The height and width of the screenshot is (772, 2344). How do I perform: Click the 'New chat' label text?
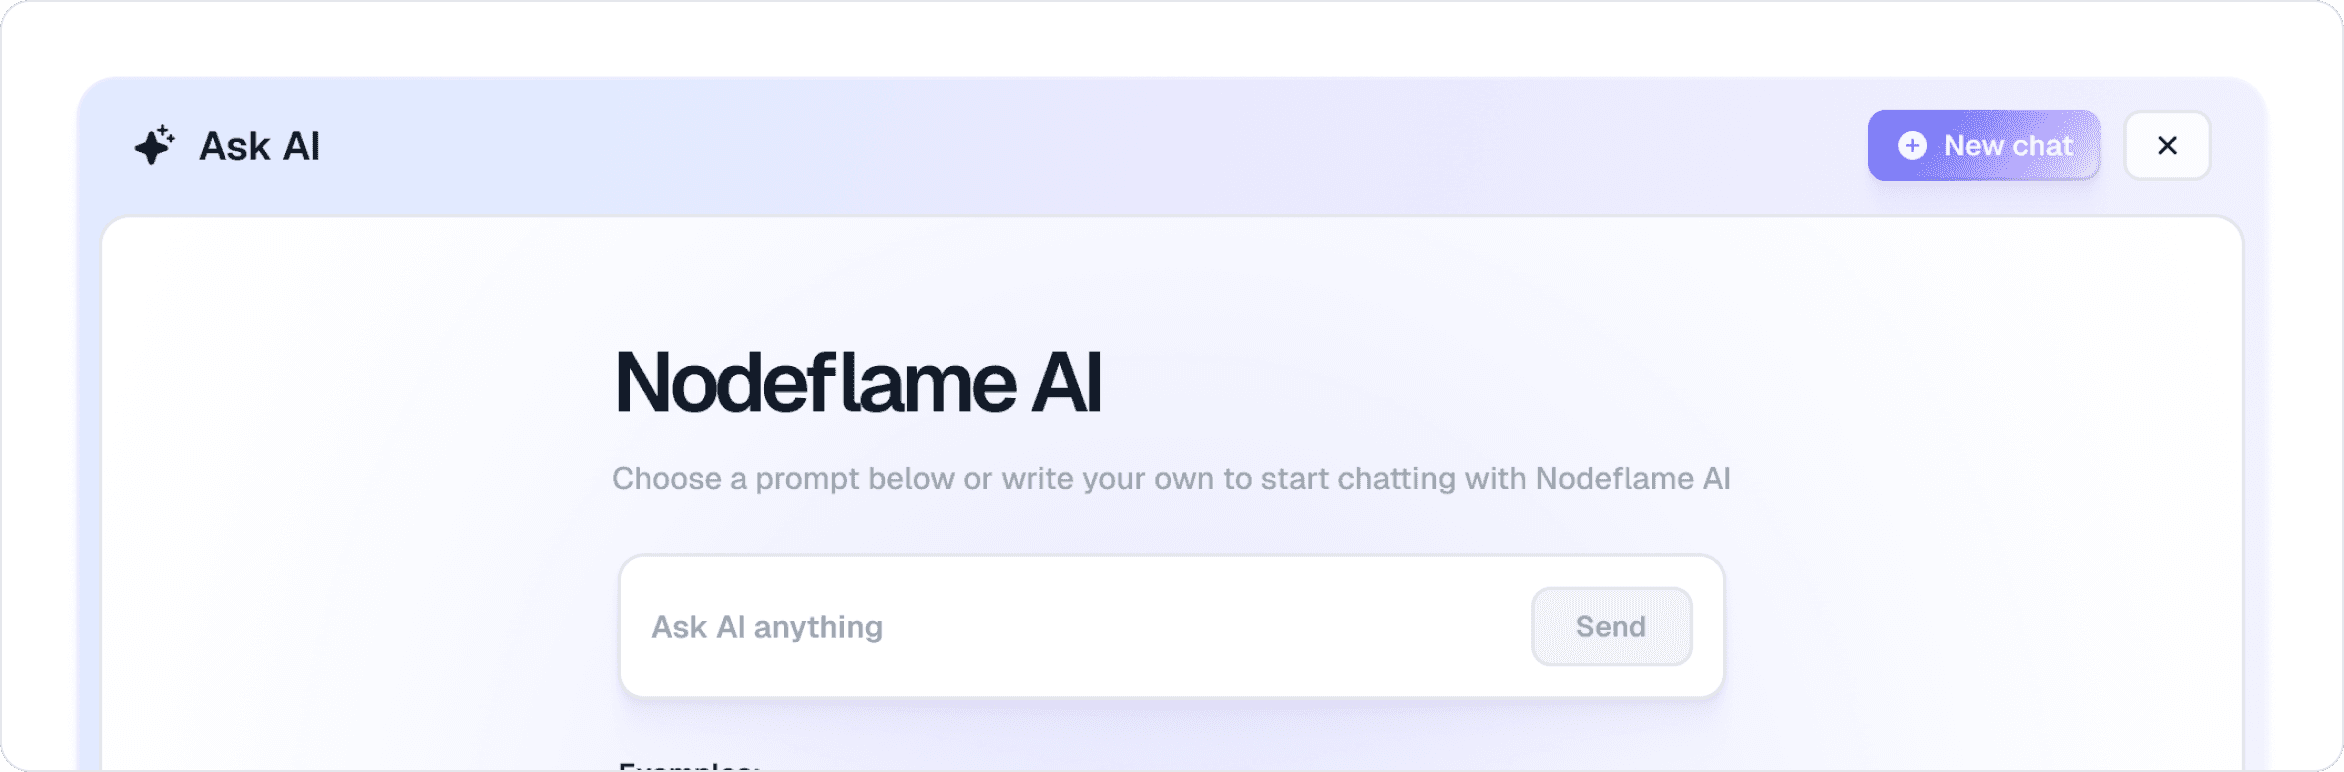tap(2008, 146)
